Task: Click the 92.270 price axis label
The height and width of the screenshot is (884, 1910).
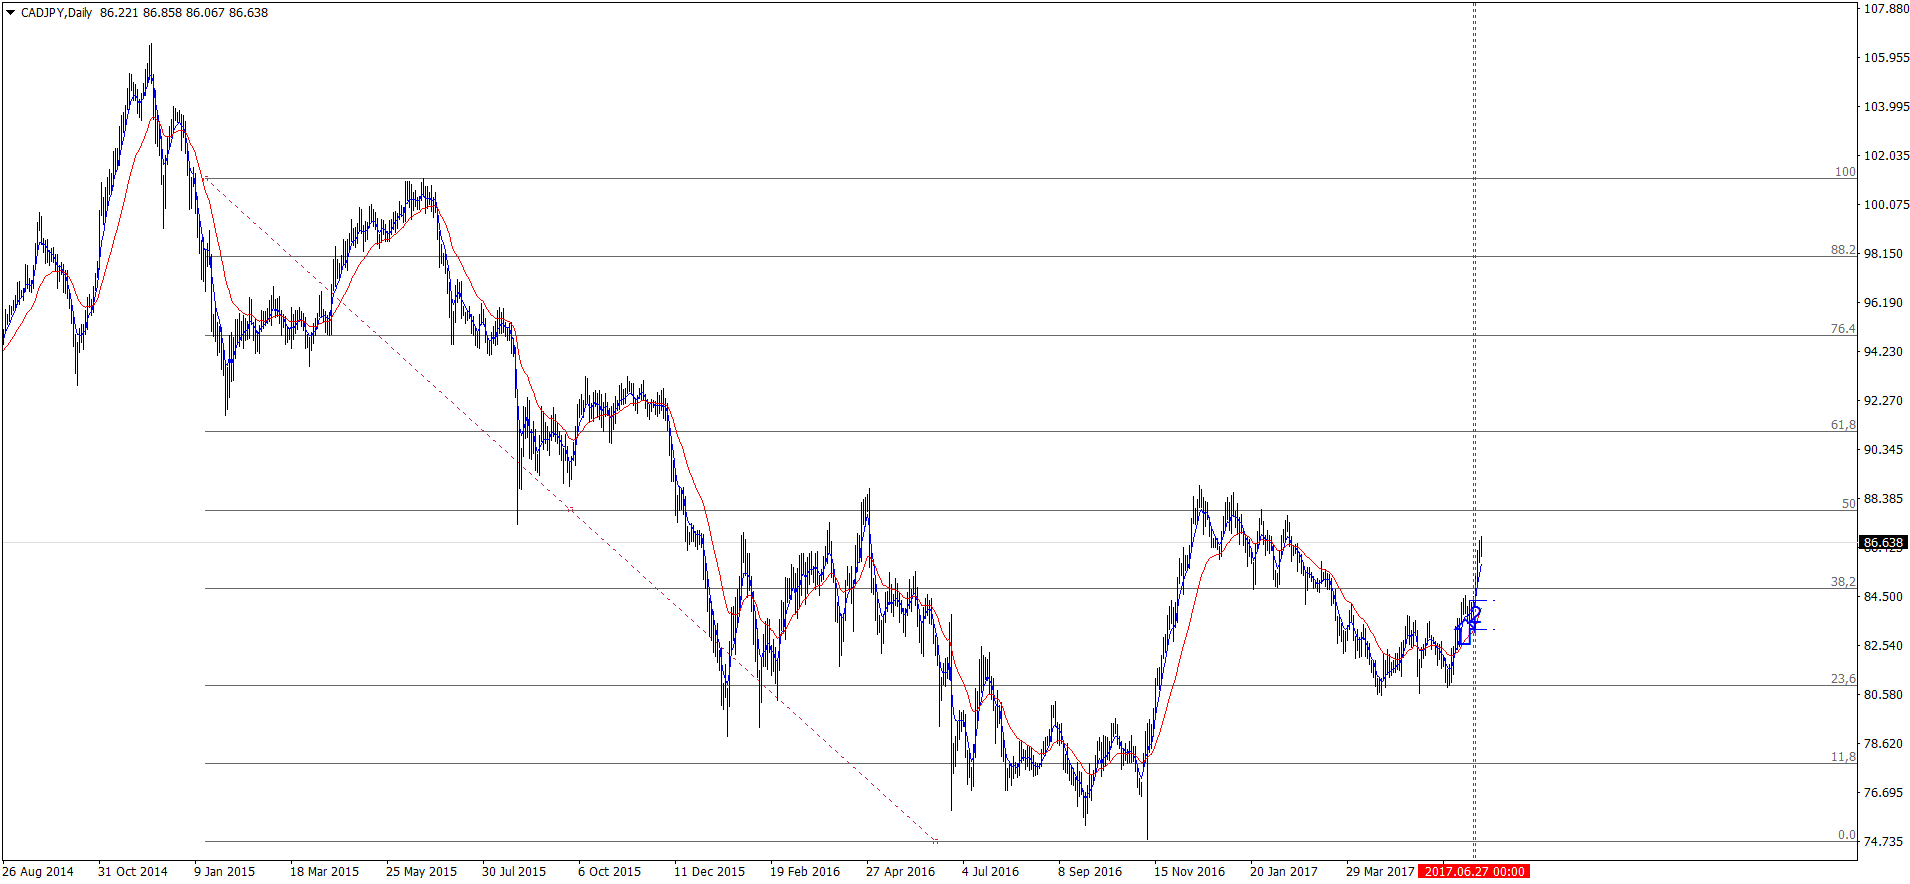Action: [x=1884, y=401]
